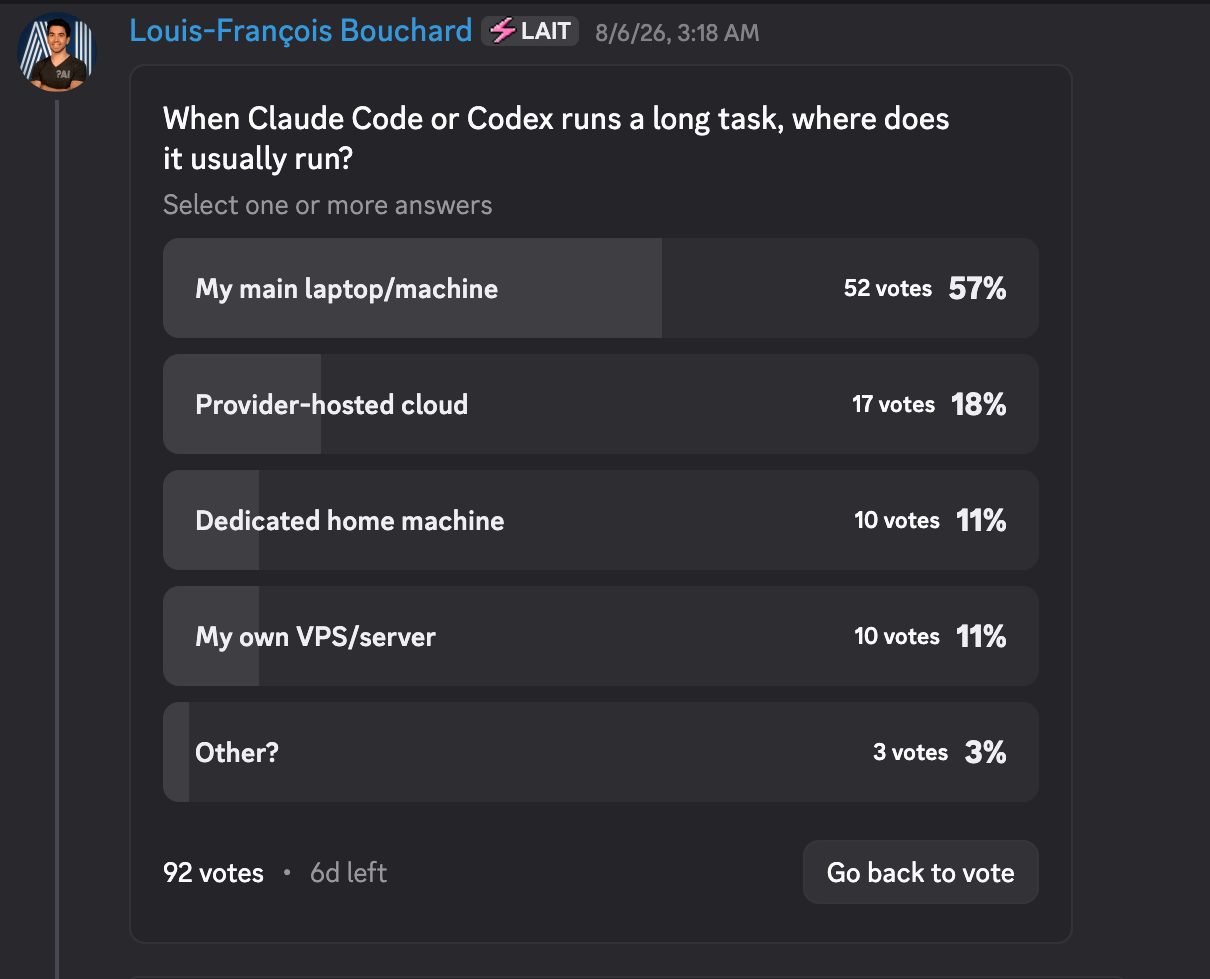Click the 57% result percentage label
The height and width of the screenshot is (979, 1210).
pos(977,289)
